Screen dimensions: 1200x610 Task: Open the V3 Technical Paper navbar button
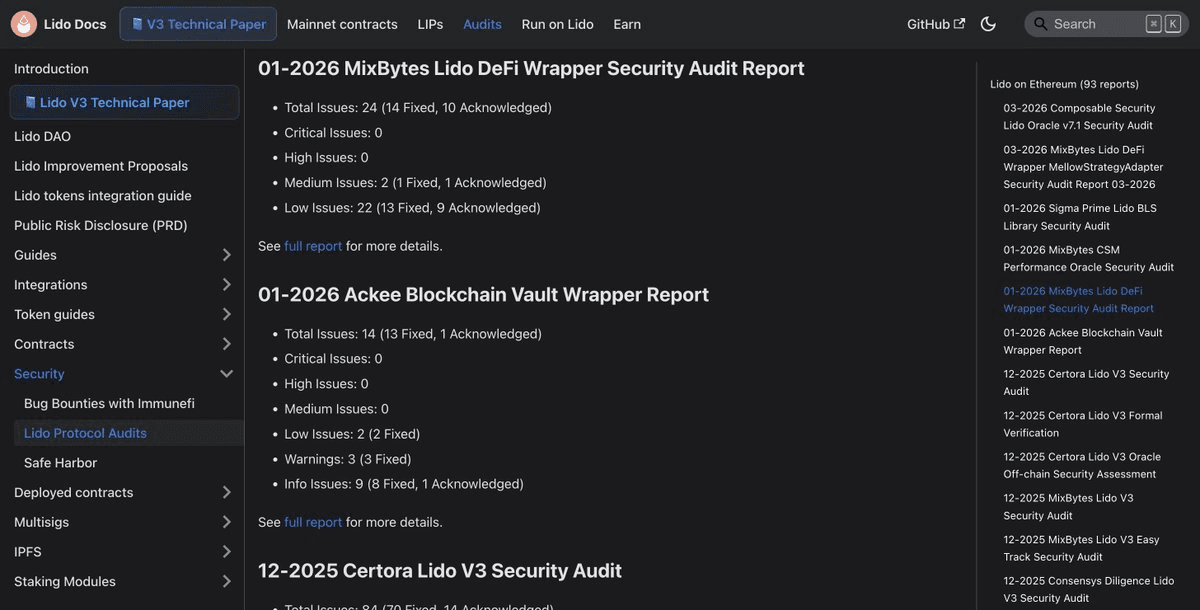point(198,24)
